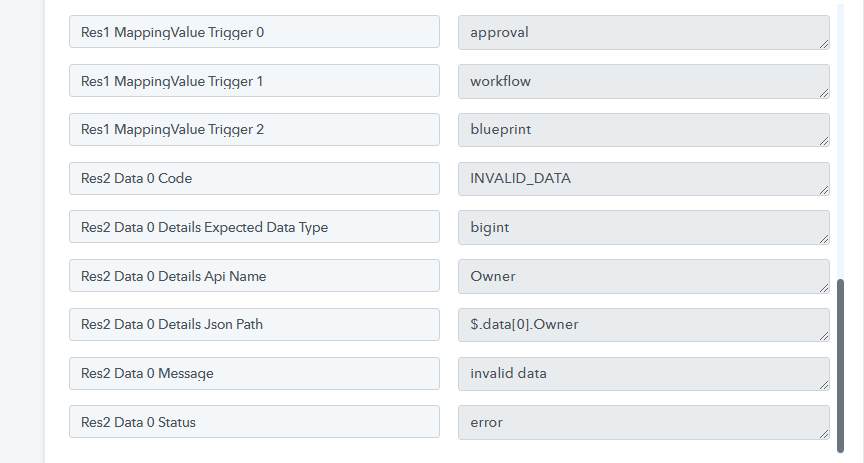This screenshot has width=864, height=463.
Task: Click the Expected Data Type label field
Action: 254,227
